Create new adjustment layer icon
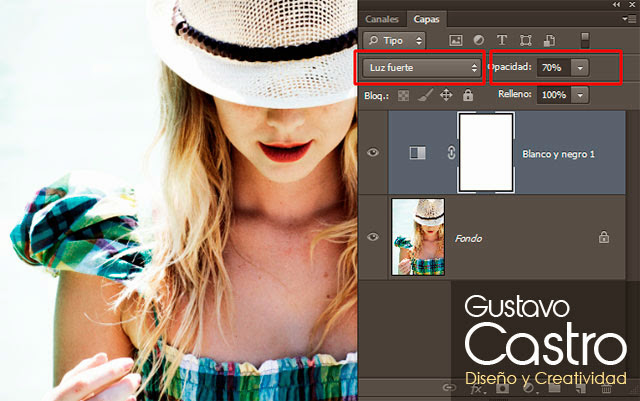This screenshot has width=640, height=401. tap(528, 388)
